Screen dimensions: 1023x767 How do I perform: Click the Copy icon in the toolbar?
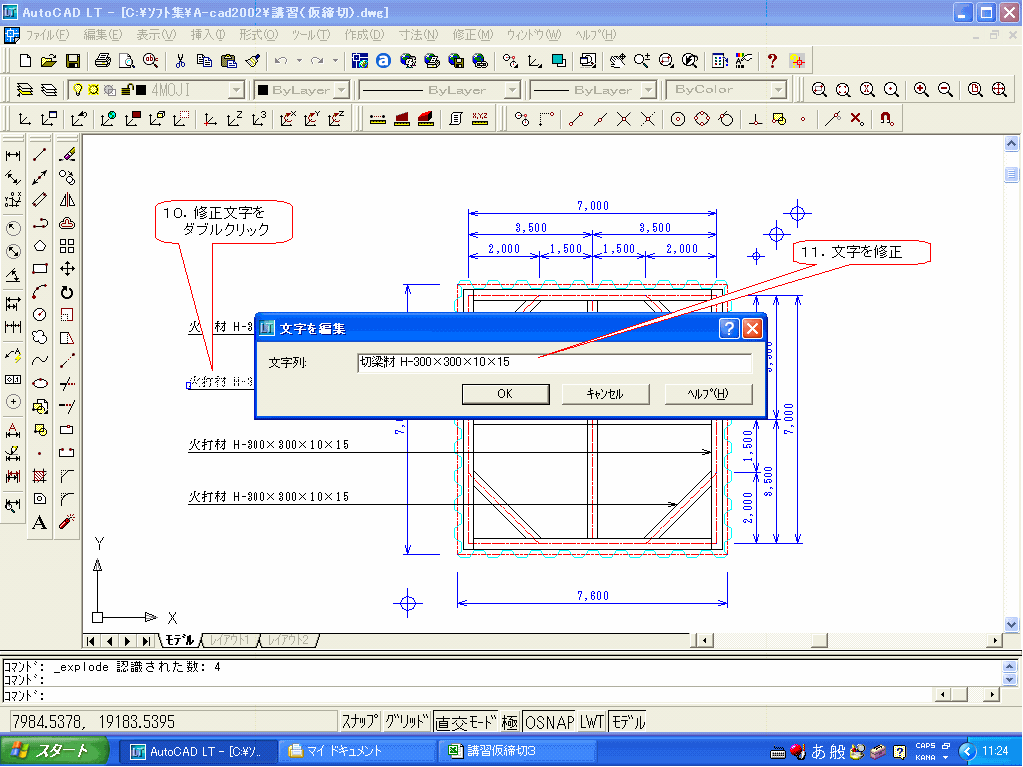[204, 61]
